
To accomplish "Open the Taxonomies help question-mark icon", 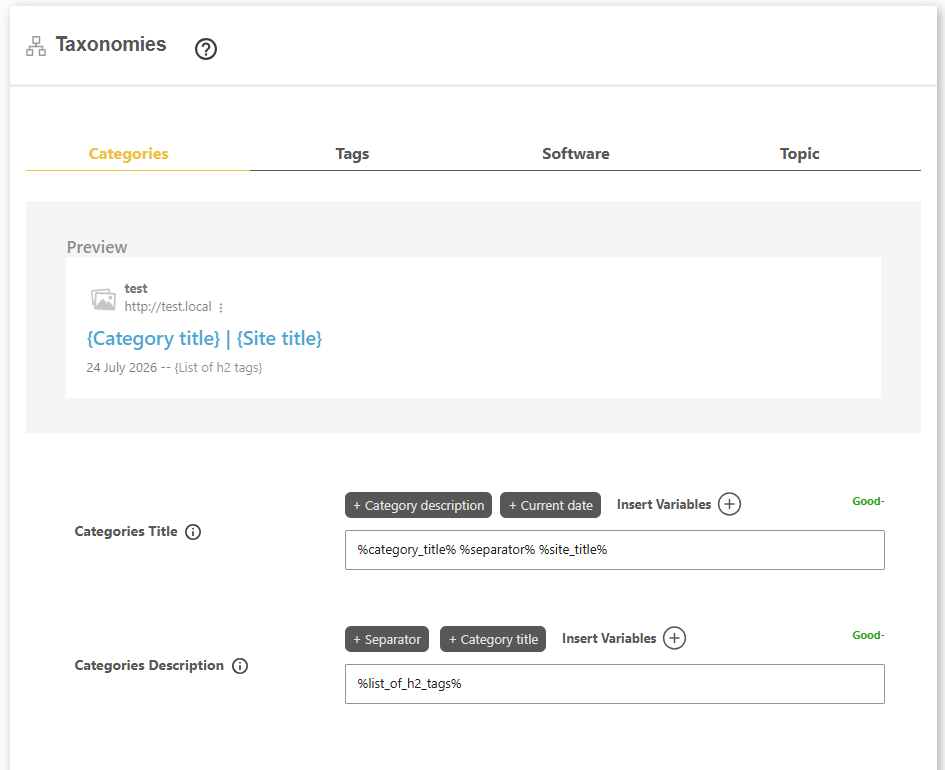I will point(206,49).
